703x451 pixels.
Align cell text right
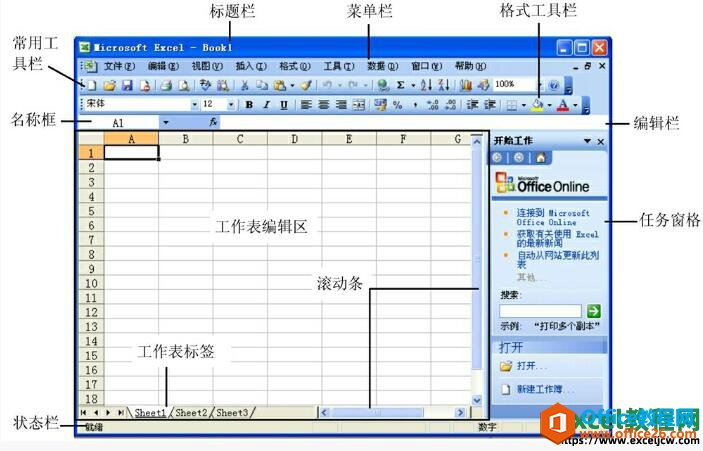[341, 105]
